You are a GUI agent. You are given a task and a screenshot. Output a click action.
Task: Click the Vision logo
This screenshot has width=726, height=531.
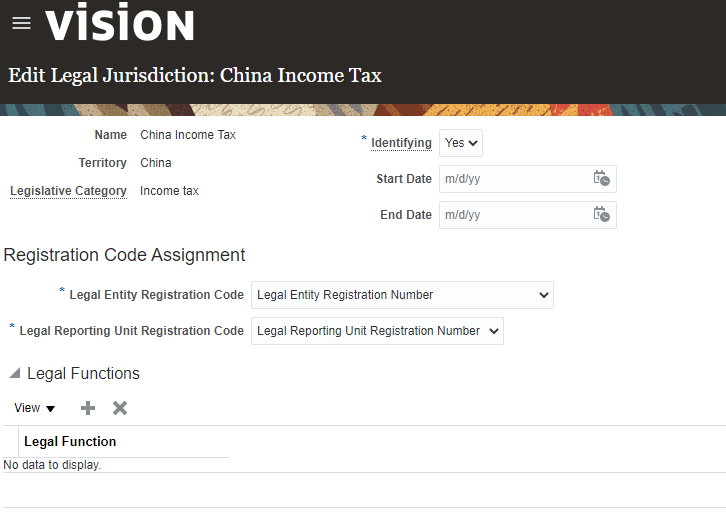pyautogui.click(x=120, y=24)
